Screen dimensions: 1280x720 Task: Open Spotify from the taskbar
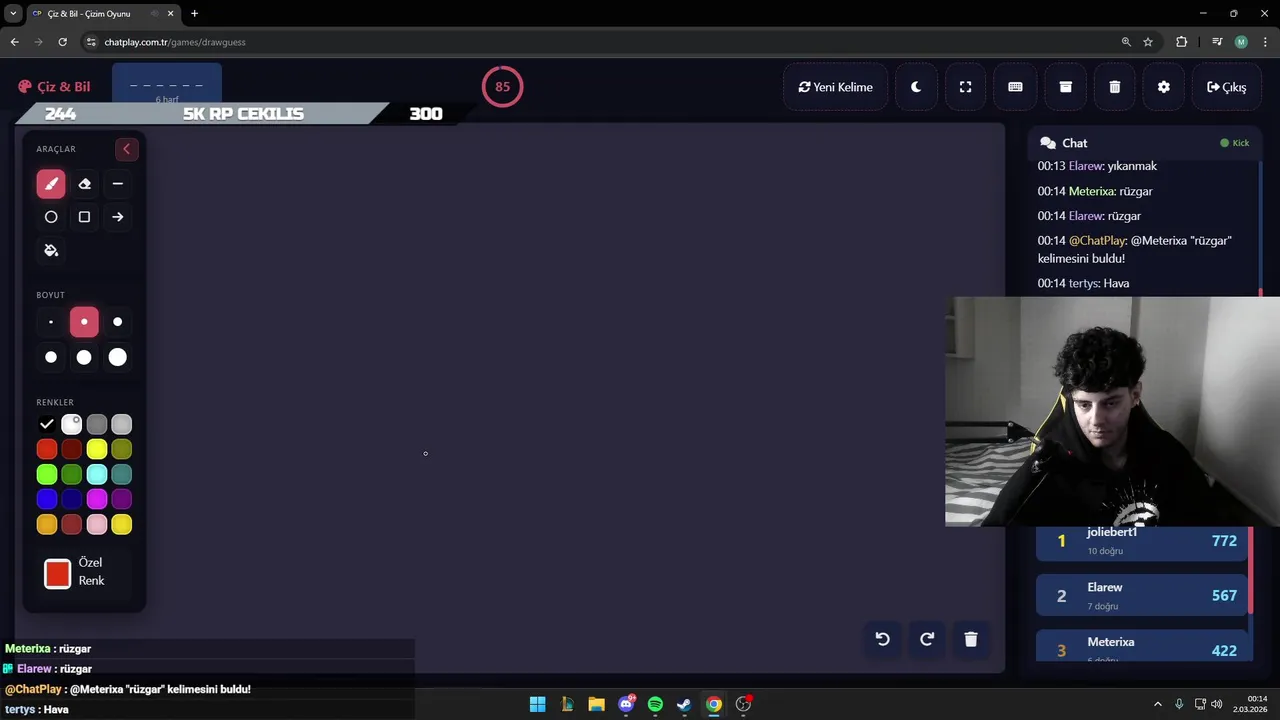(x=655, y=704)
